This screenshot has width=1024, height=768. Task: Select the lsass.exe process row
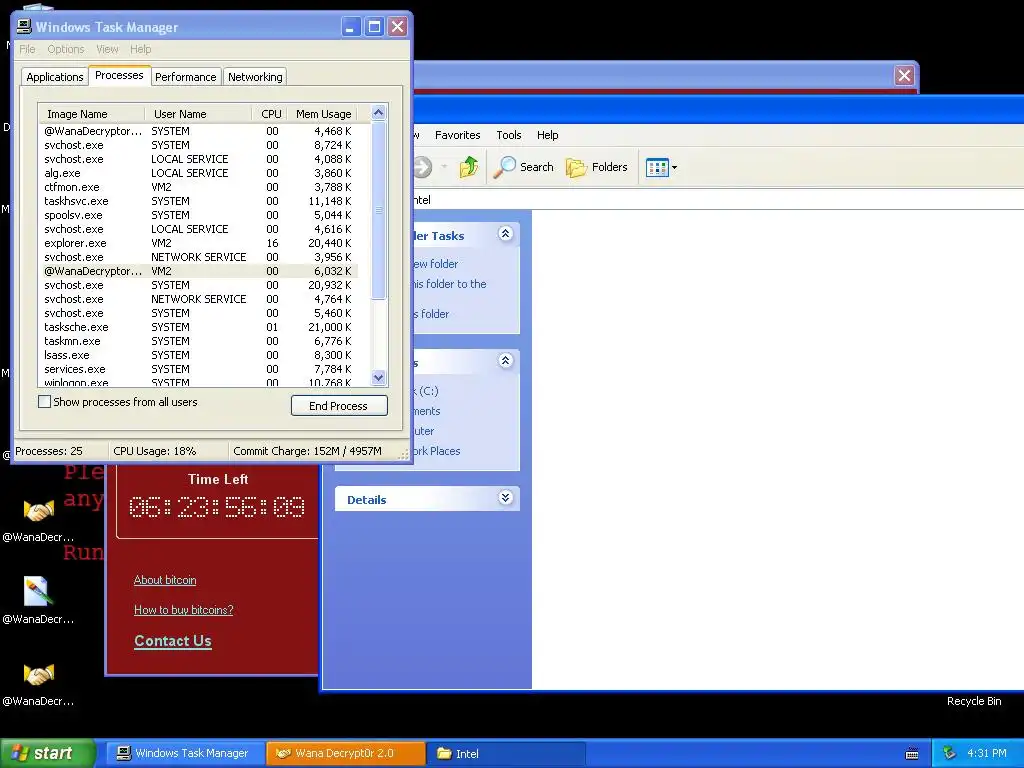[x=198, y=355]
